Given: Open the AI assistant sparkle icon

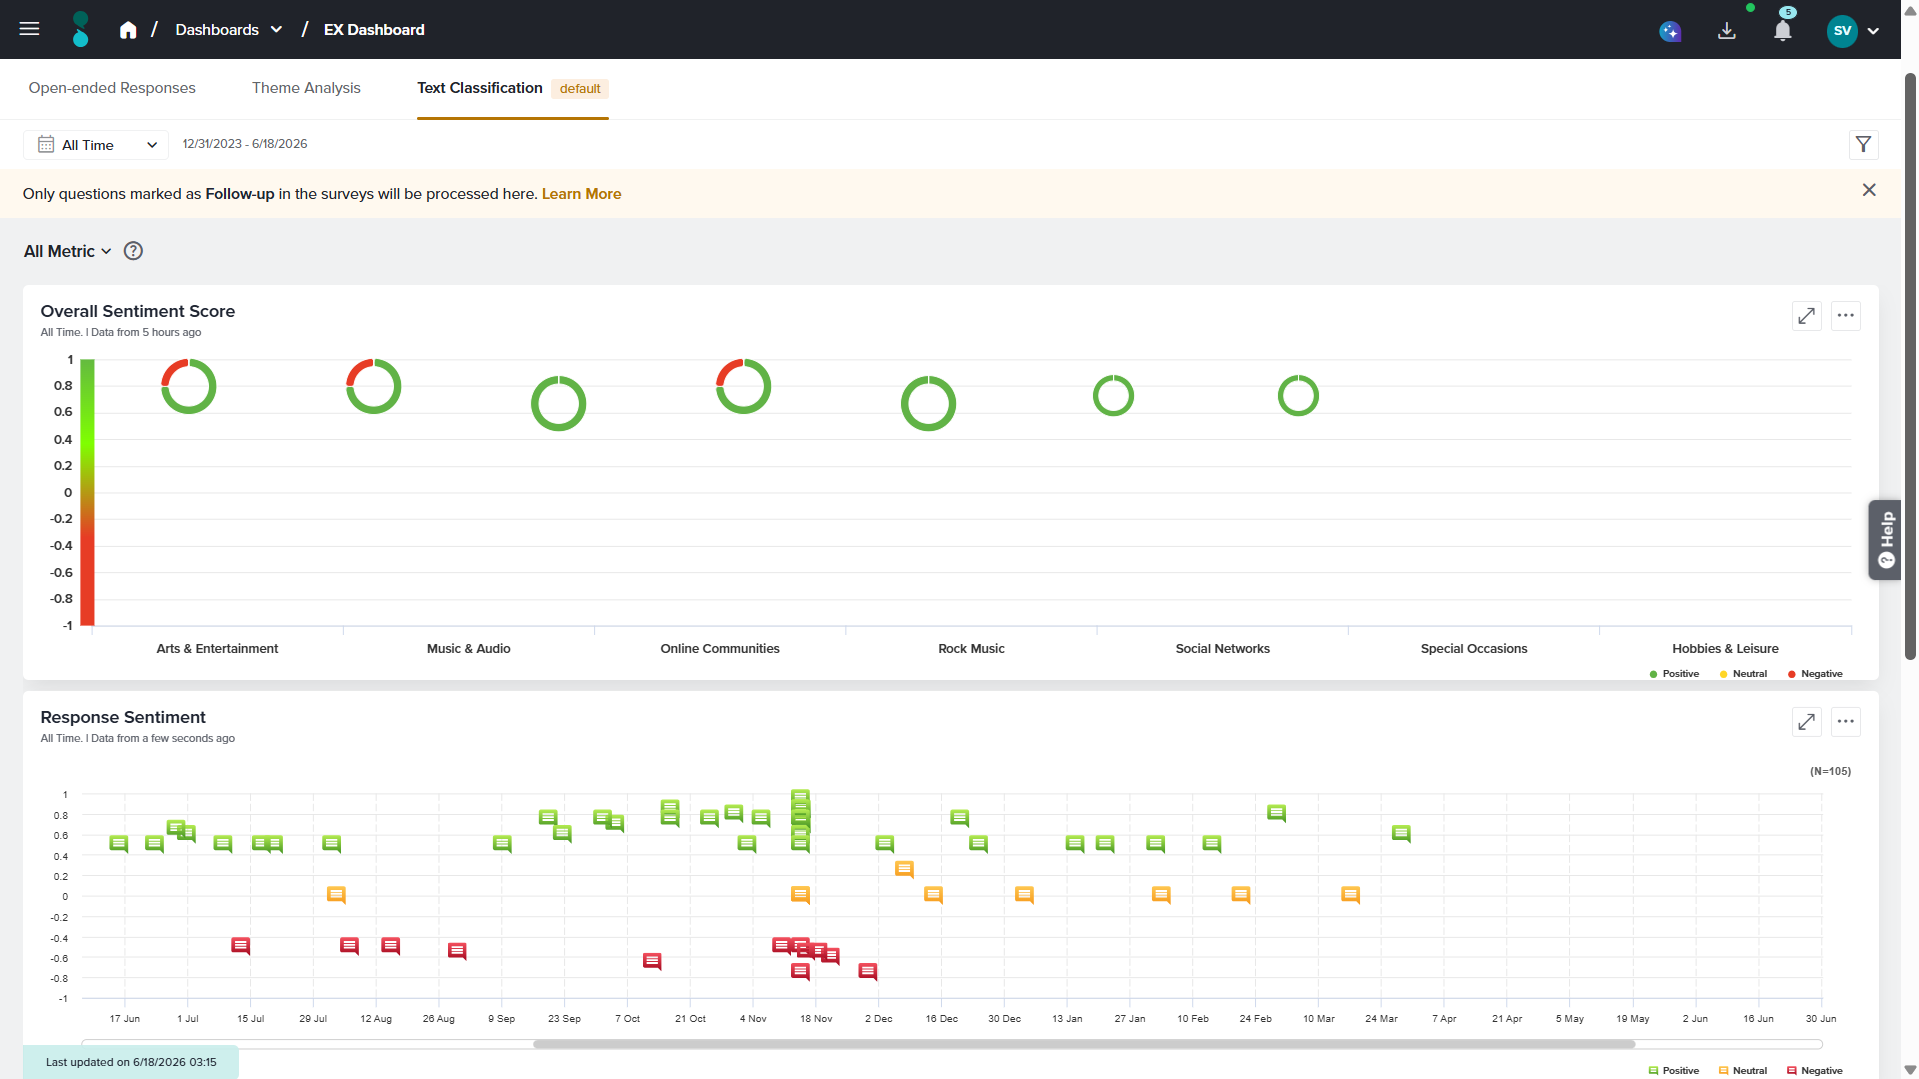Looking at the screenshot, I should click(1670, 31).
